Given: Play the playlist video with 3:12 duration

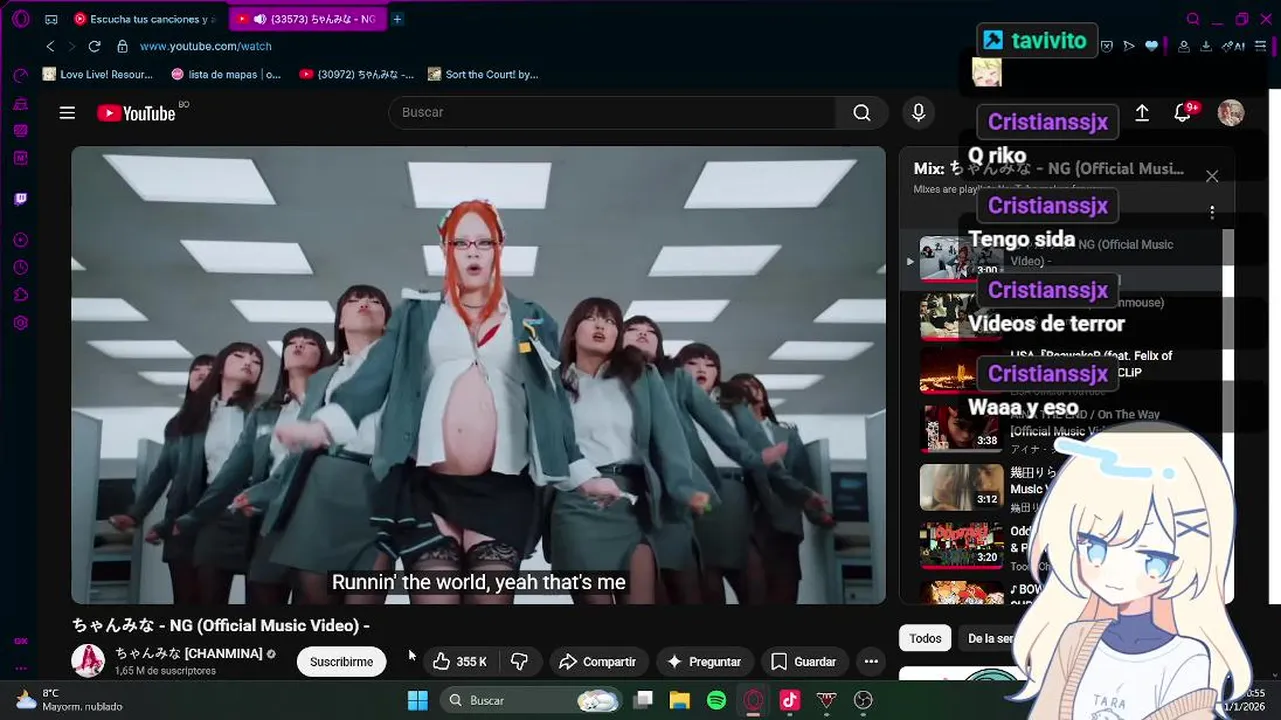Looking at the screenshot, I should coord(961,487).
